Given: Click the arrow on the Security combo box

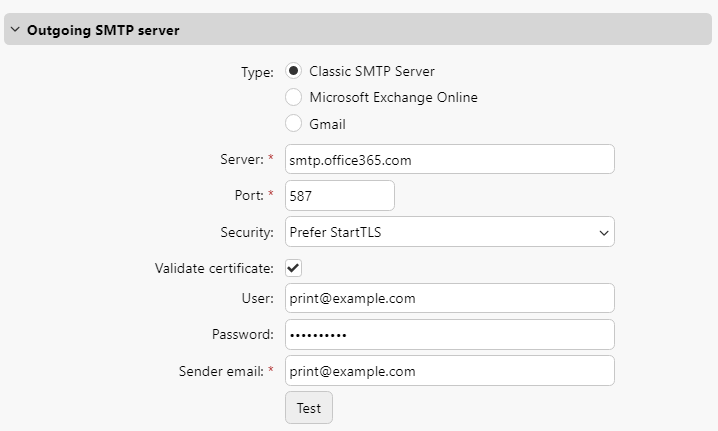Looking at the screenshot, I should (603, 232).
